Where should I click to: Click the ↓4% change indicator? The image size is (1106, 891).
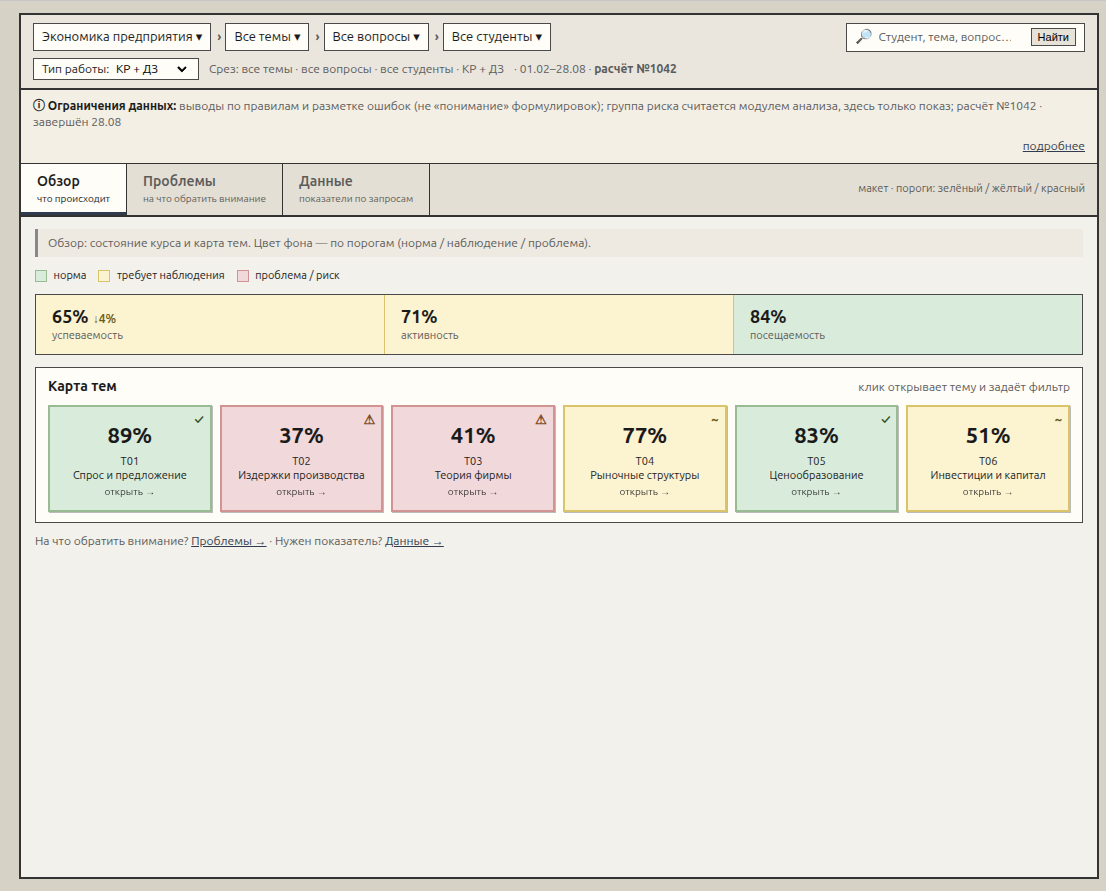(104, 319)
